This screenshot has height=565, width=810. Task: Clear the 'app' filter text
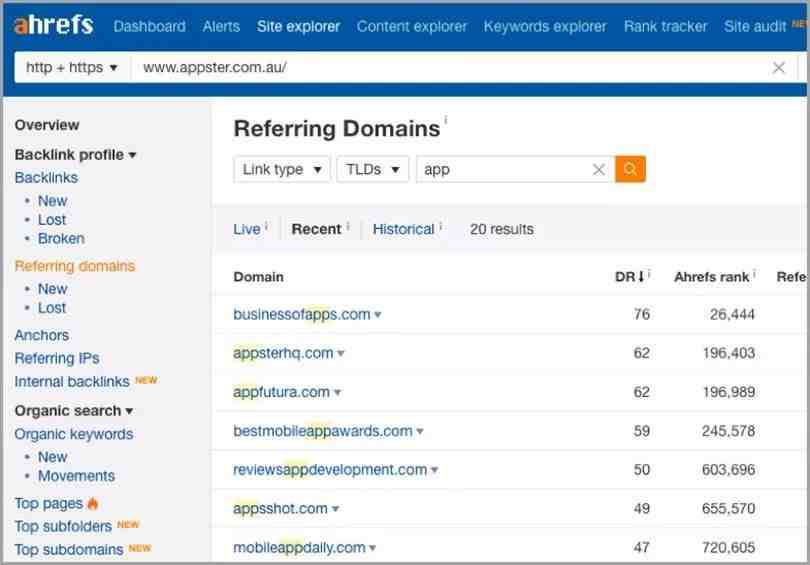599,169
